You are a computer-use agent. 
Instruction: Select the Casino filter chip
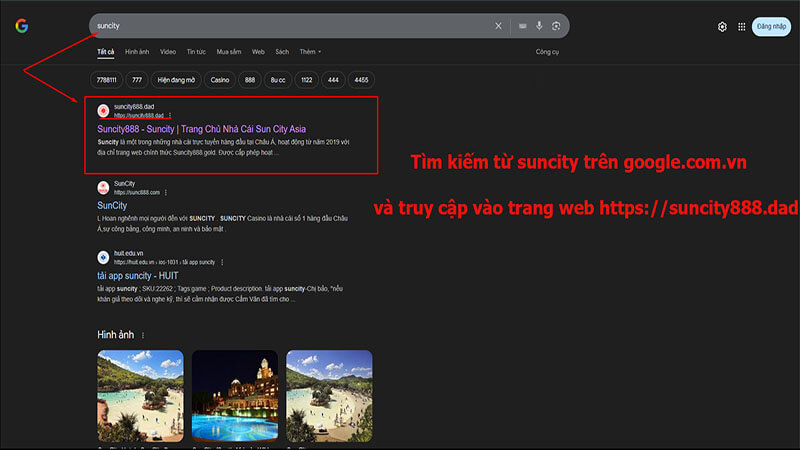[x=218, y=79]
